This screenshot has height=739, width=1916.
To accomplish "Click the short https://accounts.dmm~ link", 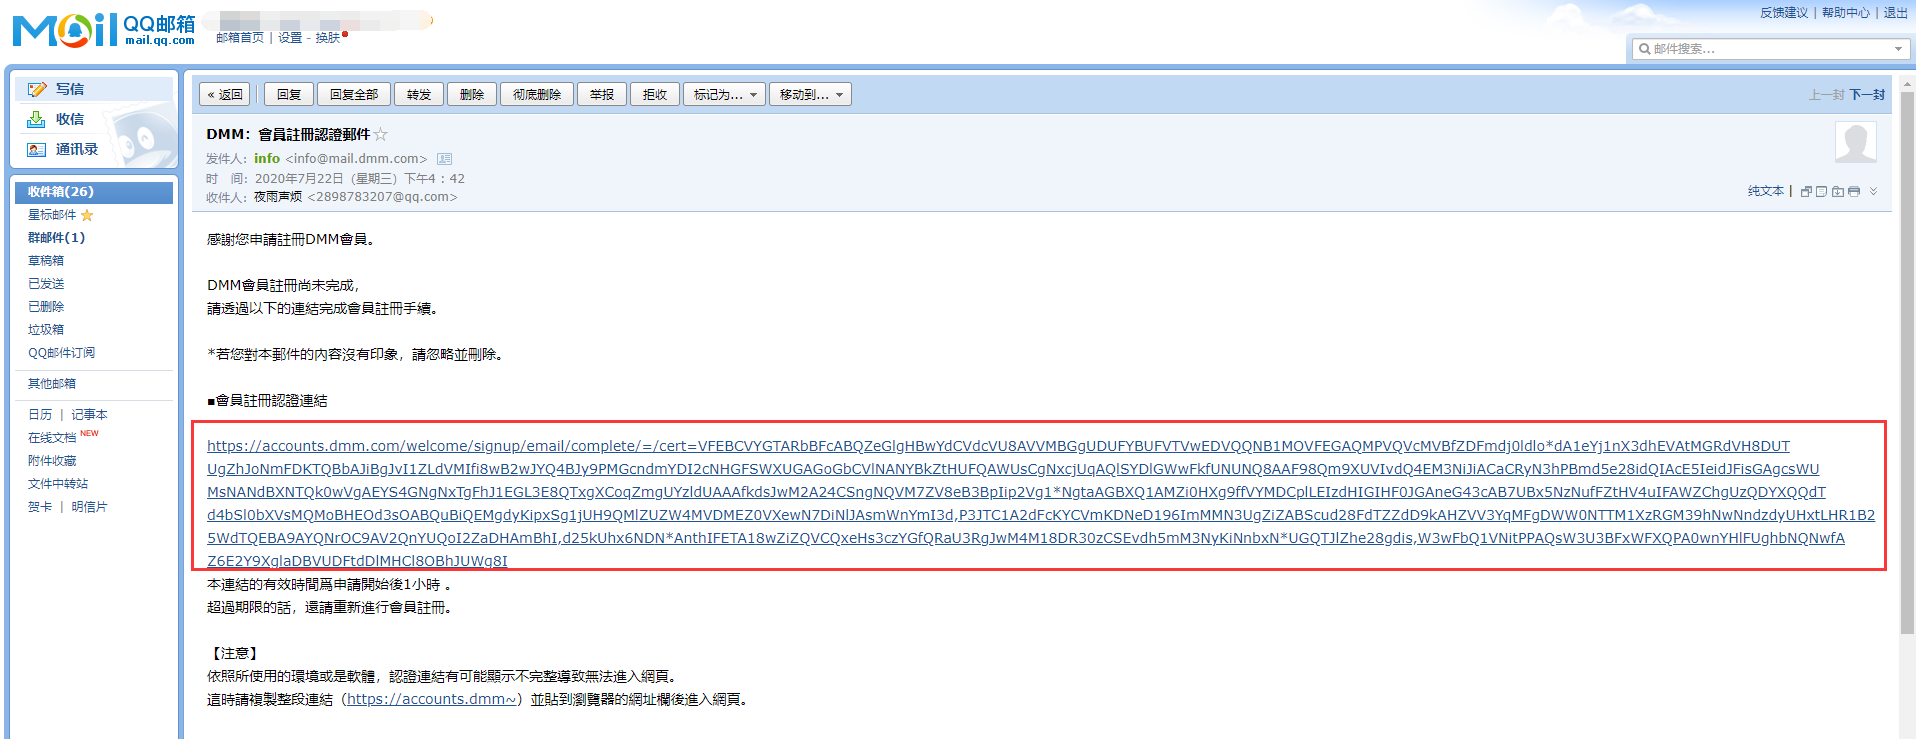I will pos(431,699).
